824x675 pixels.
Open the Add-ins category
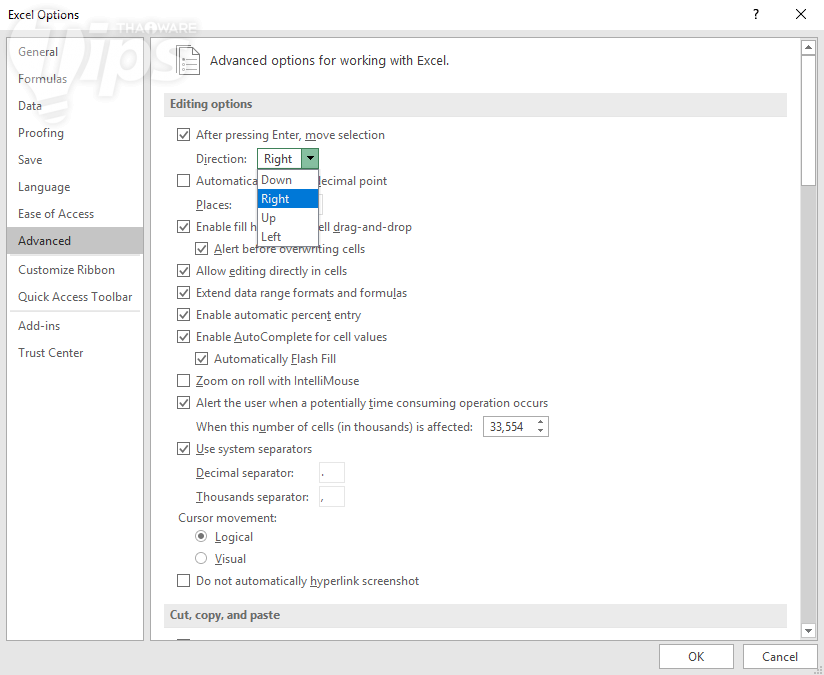[x=75, y=326]
